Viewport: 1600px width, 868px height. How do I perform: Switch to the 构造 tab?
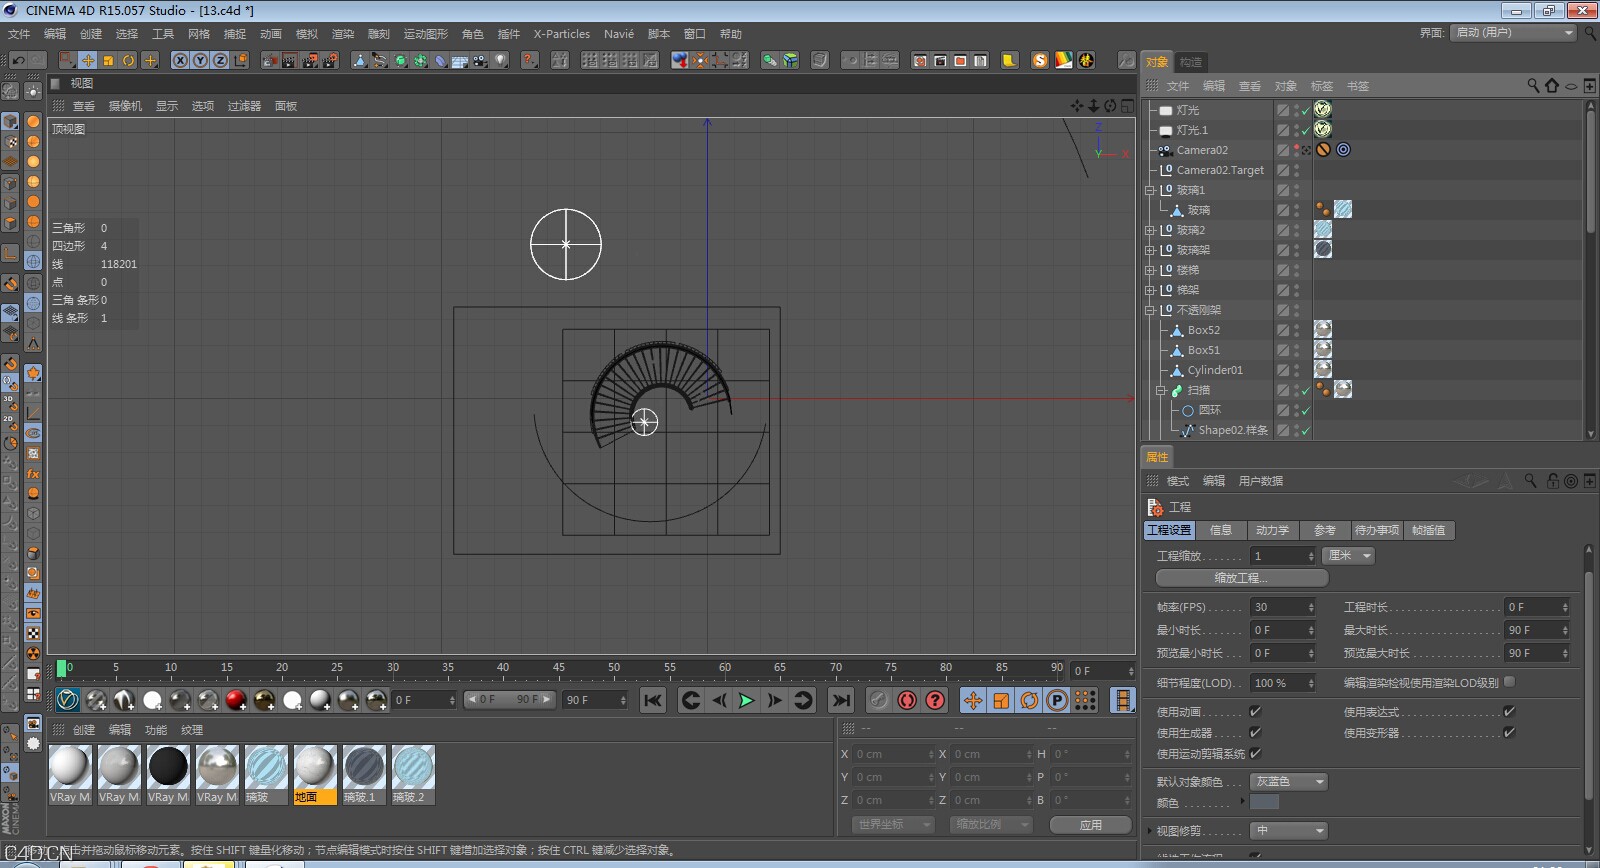coord(1190,62)
